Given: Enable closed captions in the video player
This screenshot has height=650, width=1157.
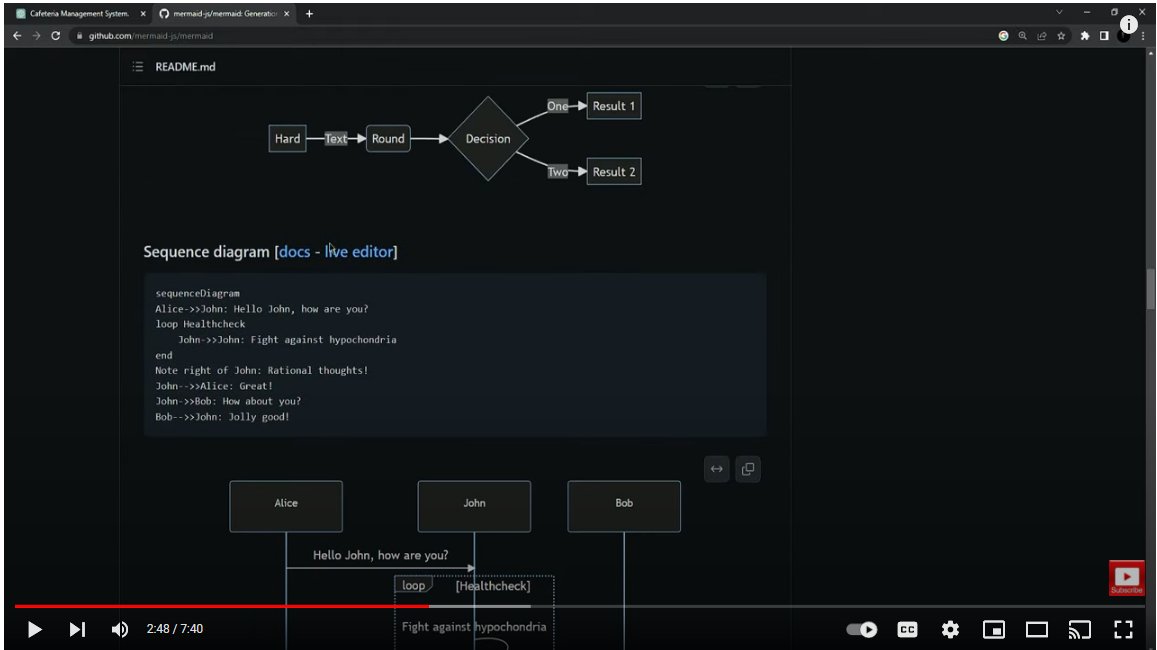Looking at the screenshot, I should point(906,629).
